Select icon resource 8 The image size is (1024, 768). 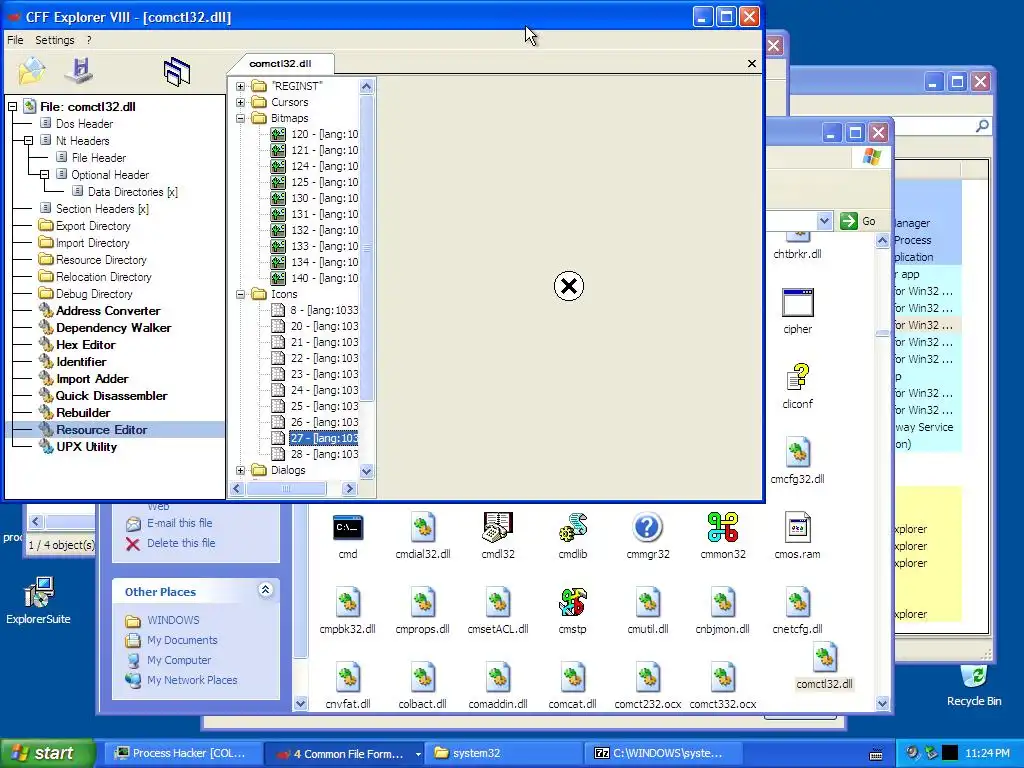click(324, 310)
